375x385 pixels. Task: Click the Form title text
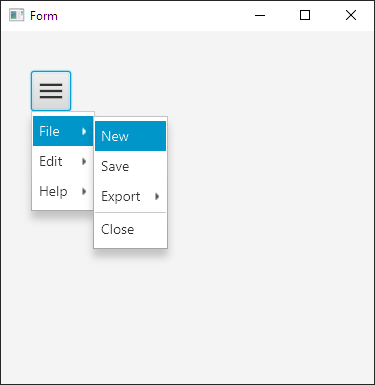click(44, 16)
